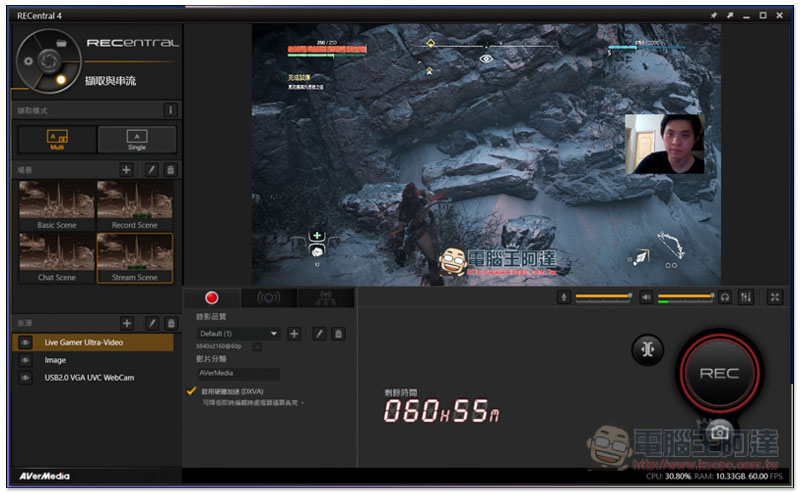Click the pin icon in title bar
This screenshot has height=494, width=800.
(x=714, y=15)
